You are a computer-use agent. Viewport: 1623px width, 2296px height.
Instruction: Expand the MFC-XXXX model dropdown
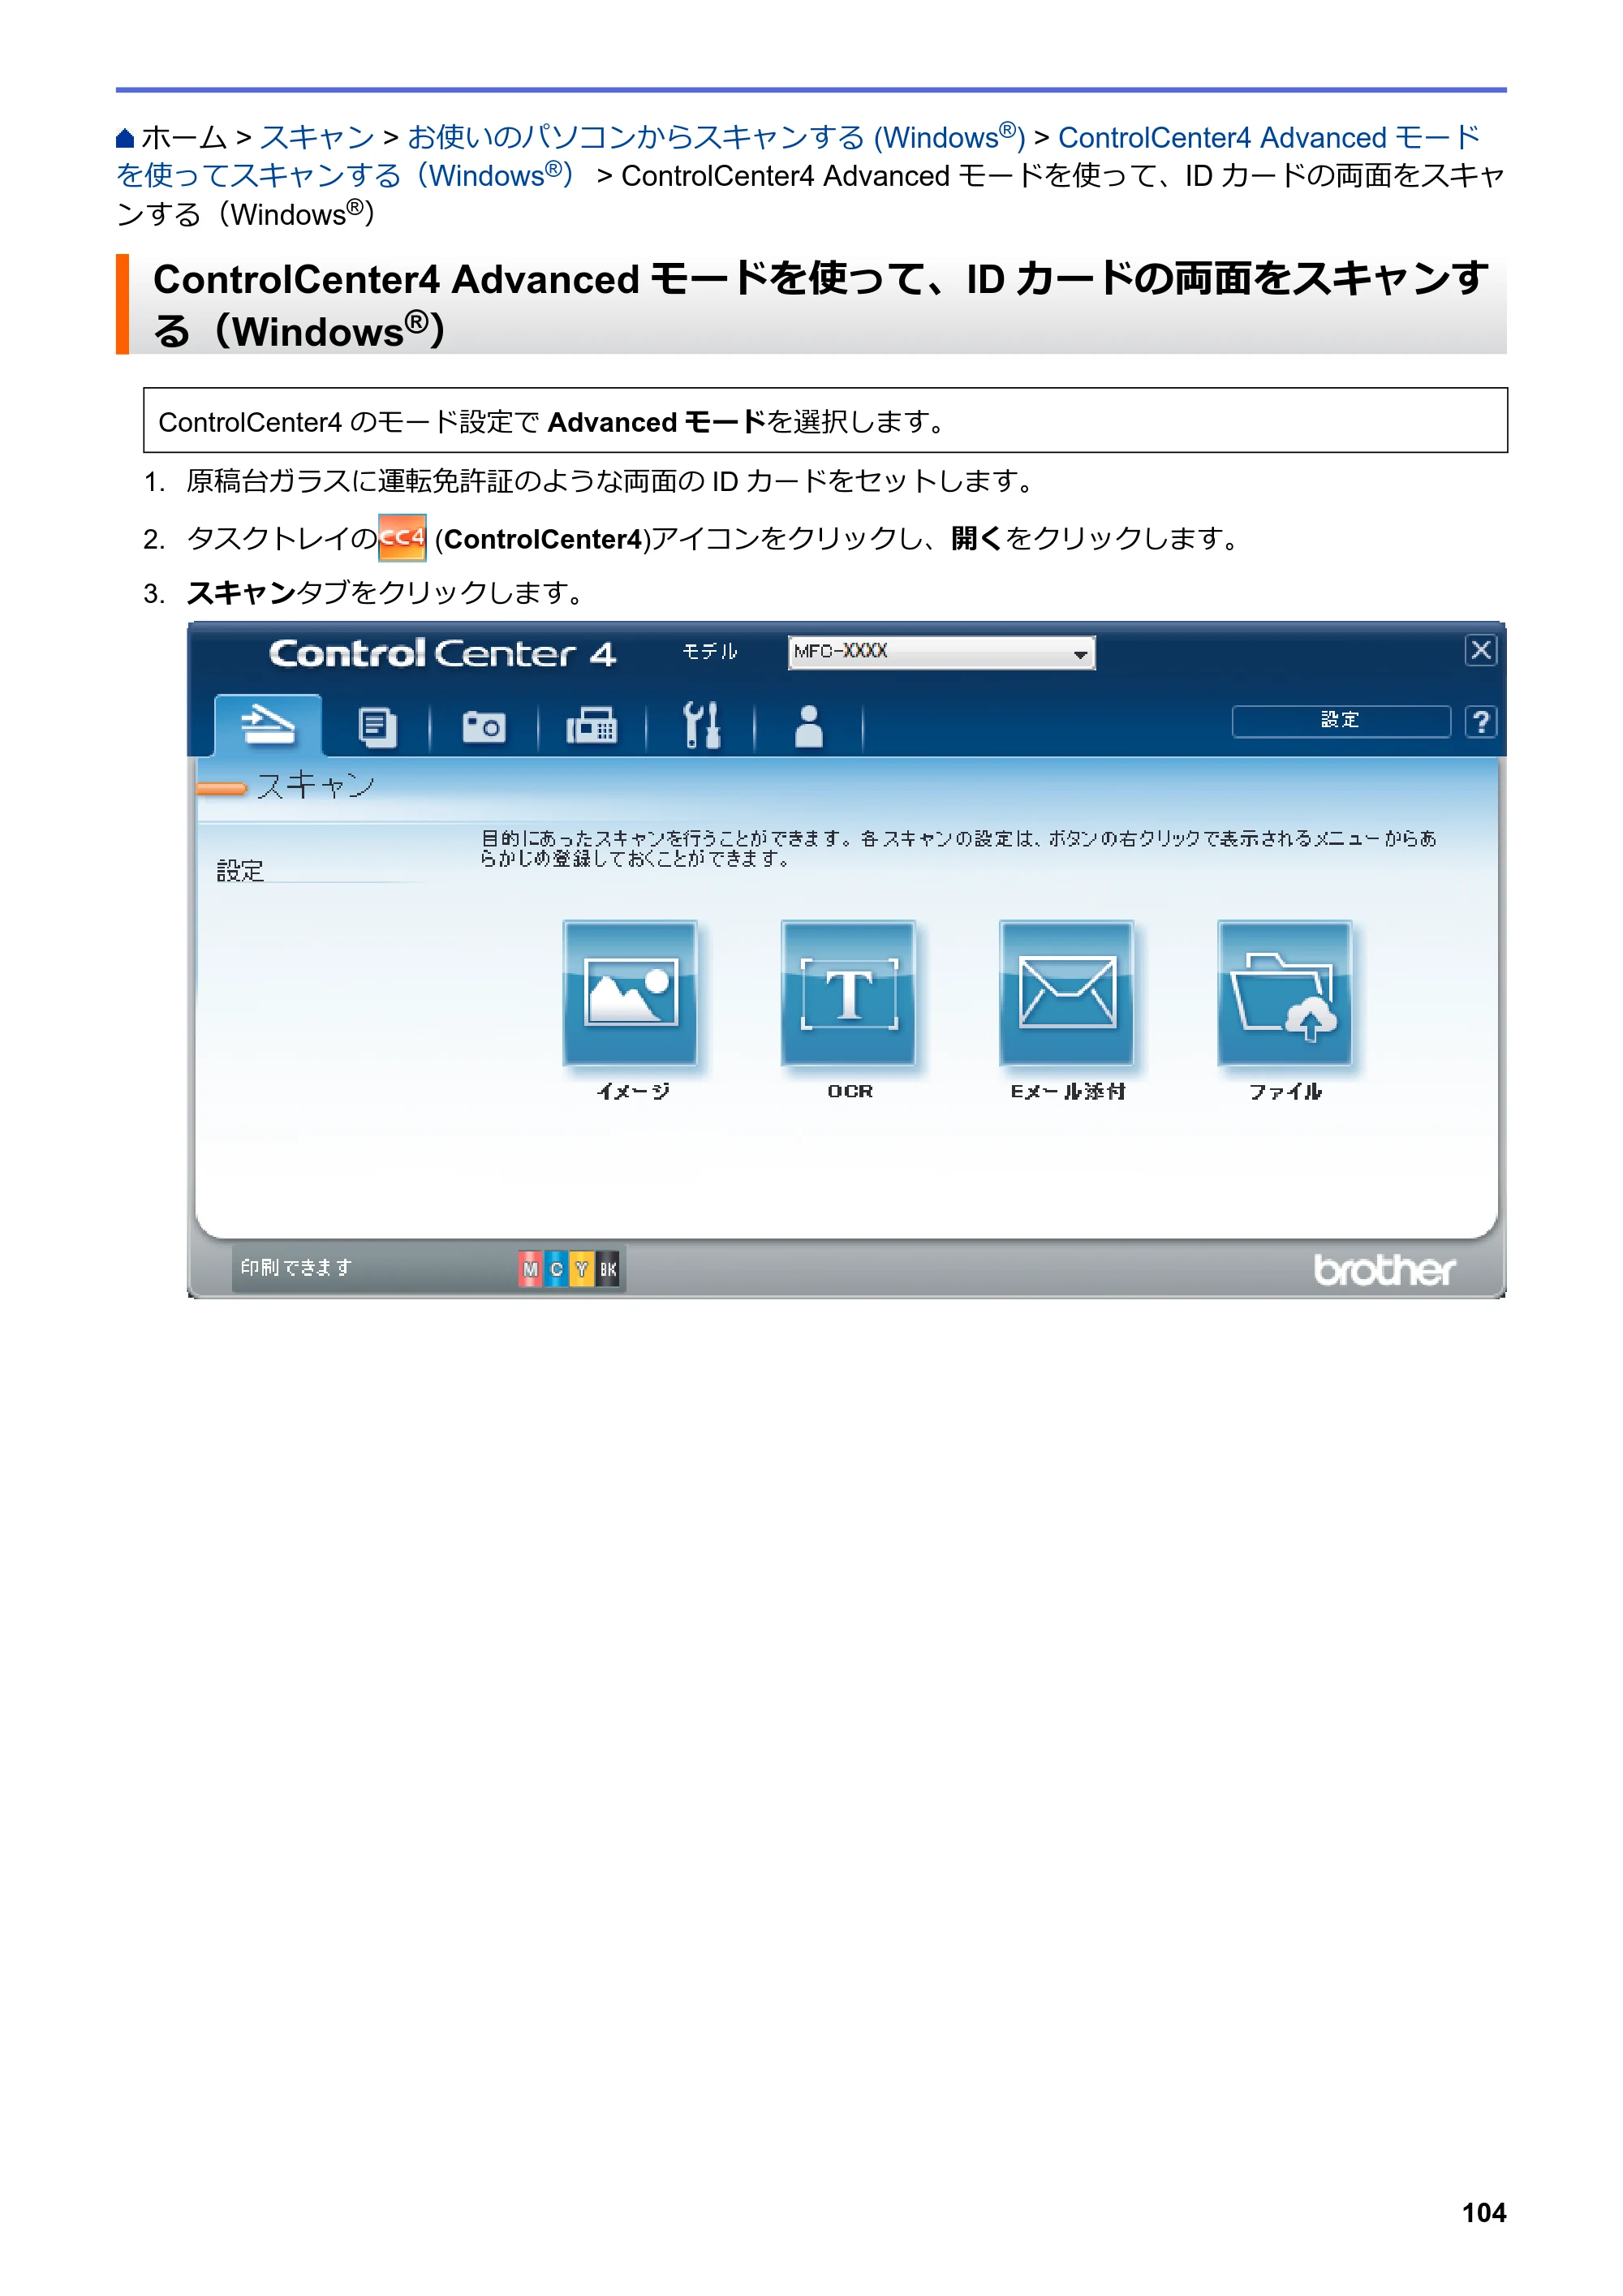[x=941, y=652]
